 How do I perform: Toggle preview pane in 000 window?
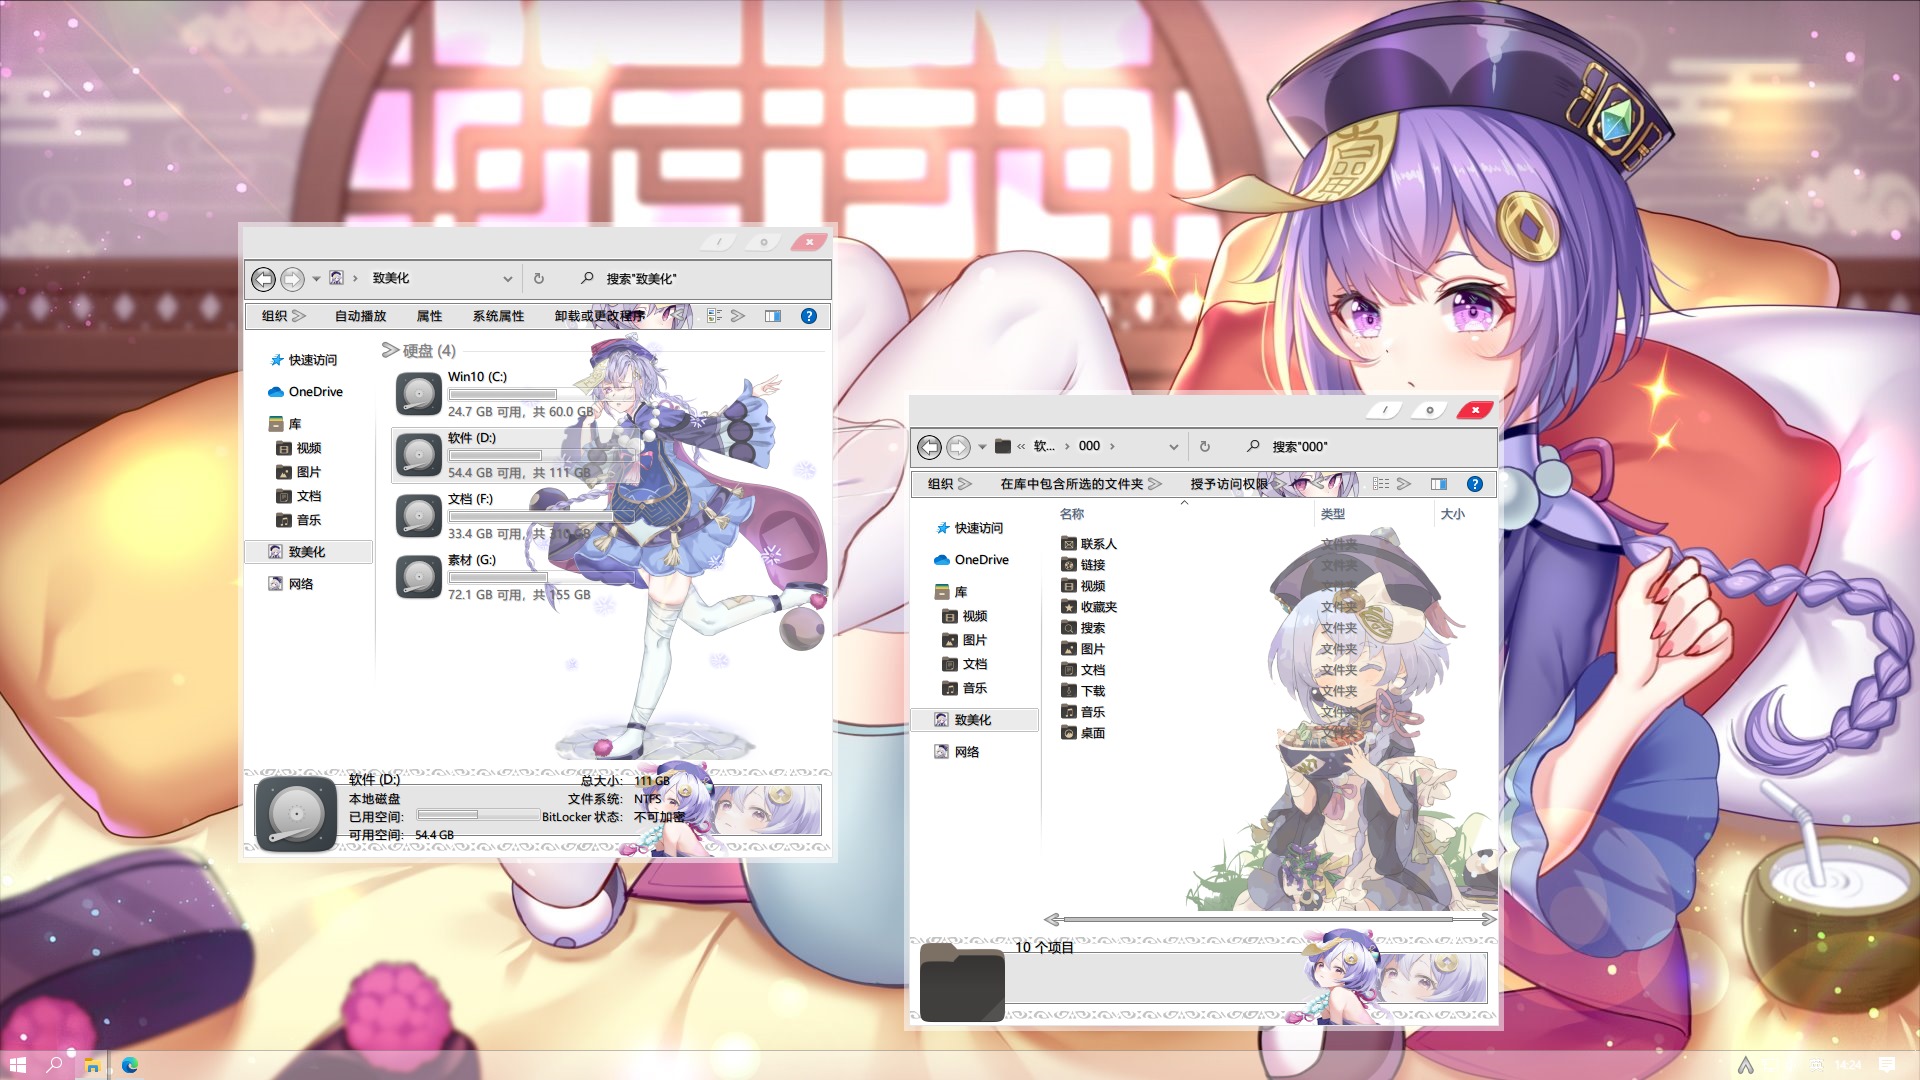point(1438,484)
